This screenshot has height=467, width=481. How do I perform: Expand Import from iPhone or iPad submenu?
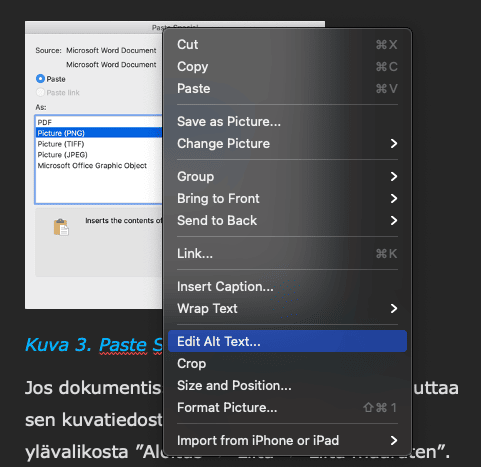[x=287, y=441]
